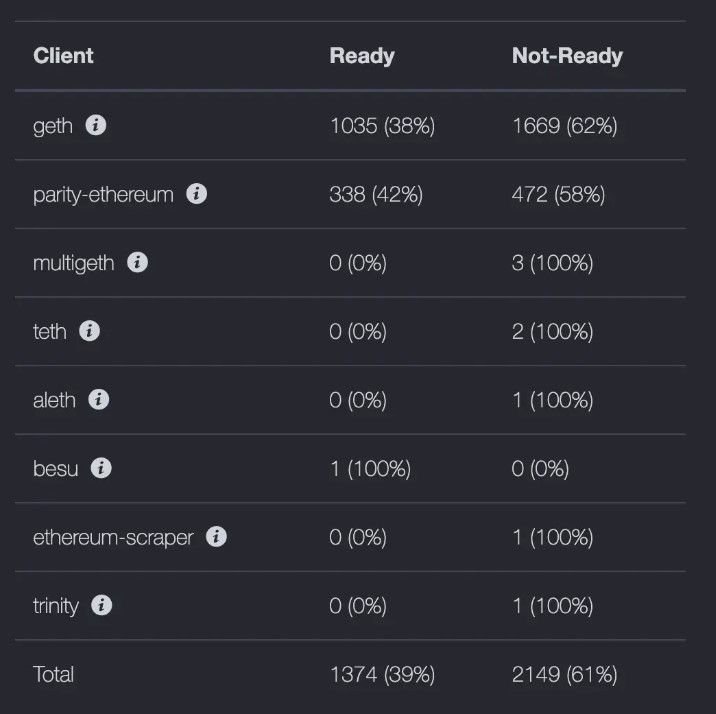Select geth Ready value 1035 (38%)
This screenshot has height=714, width=716.
pos(382,126)
